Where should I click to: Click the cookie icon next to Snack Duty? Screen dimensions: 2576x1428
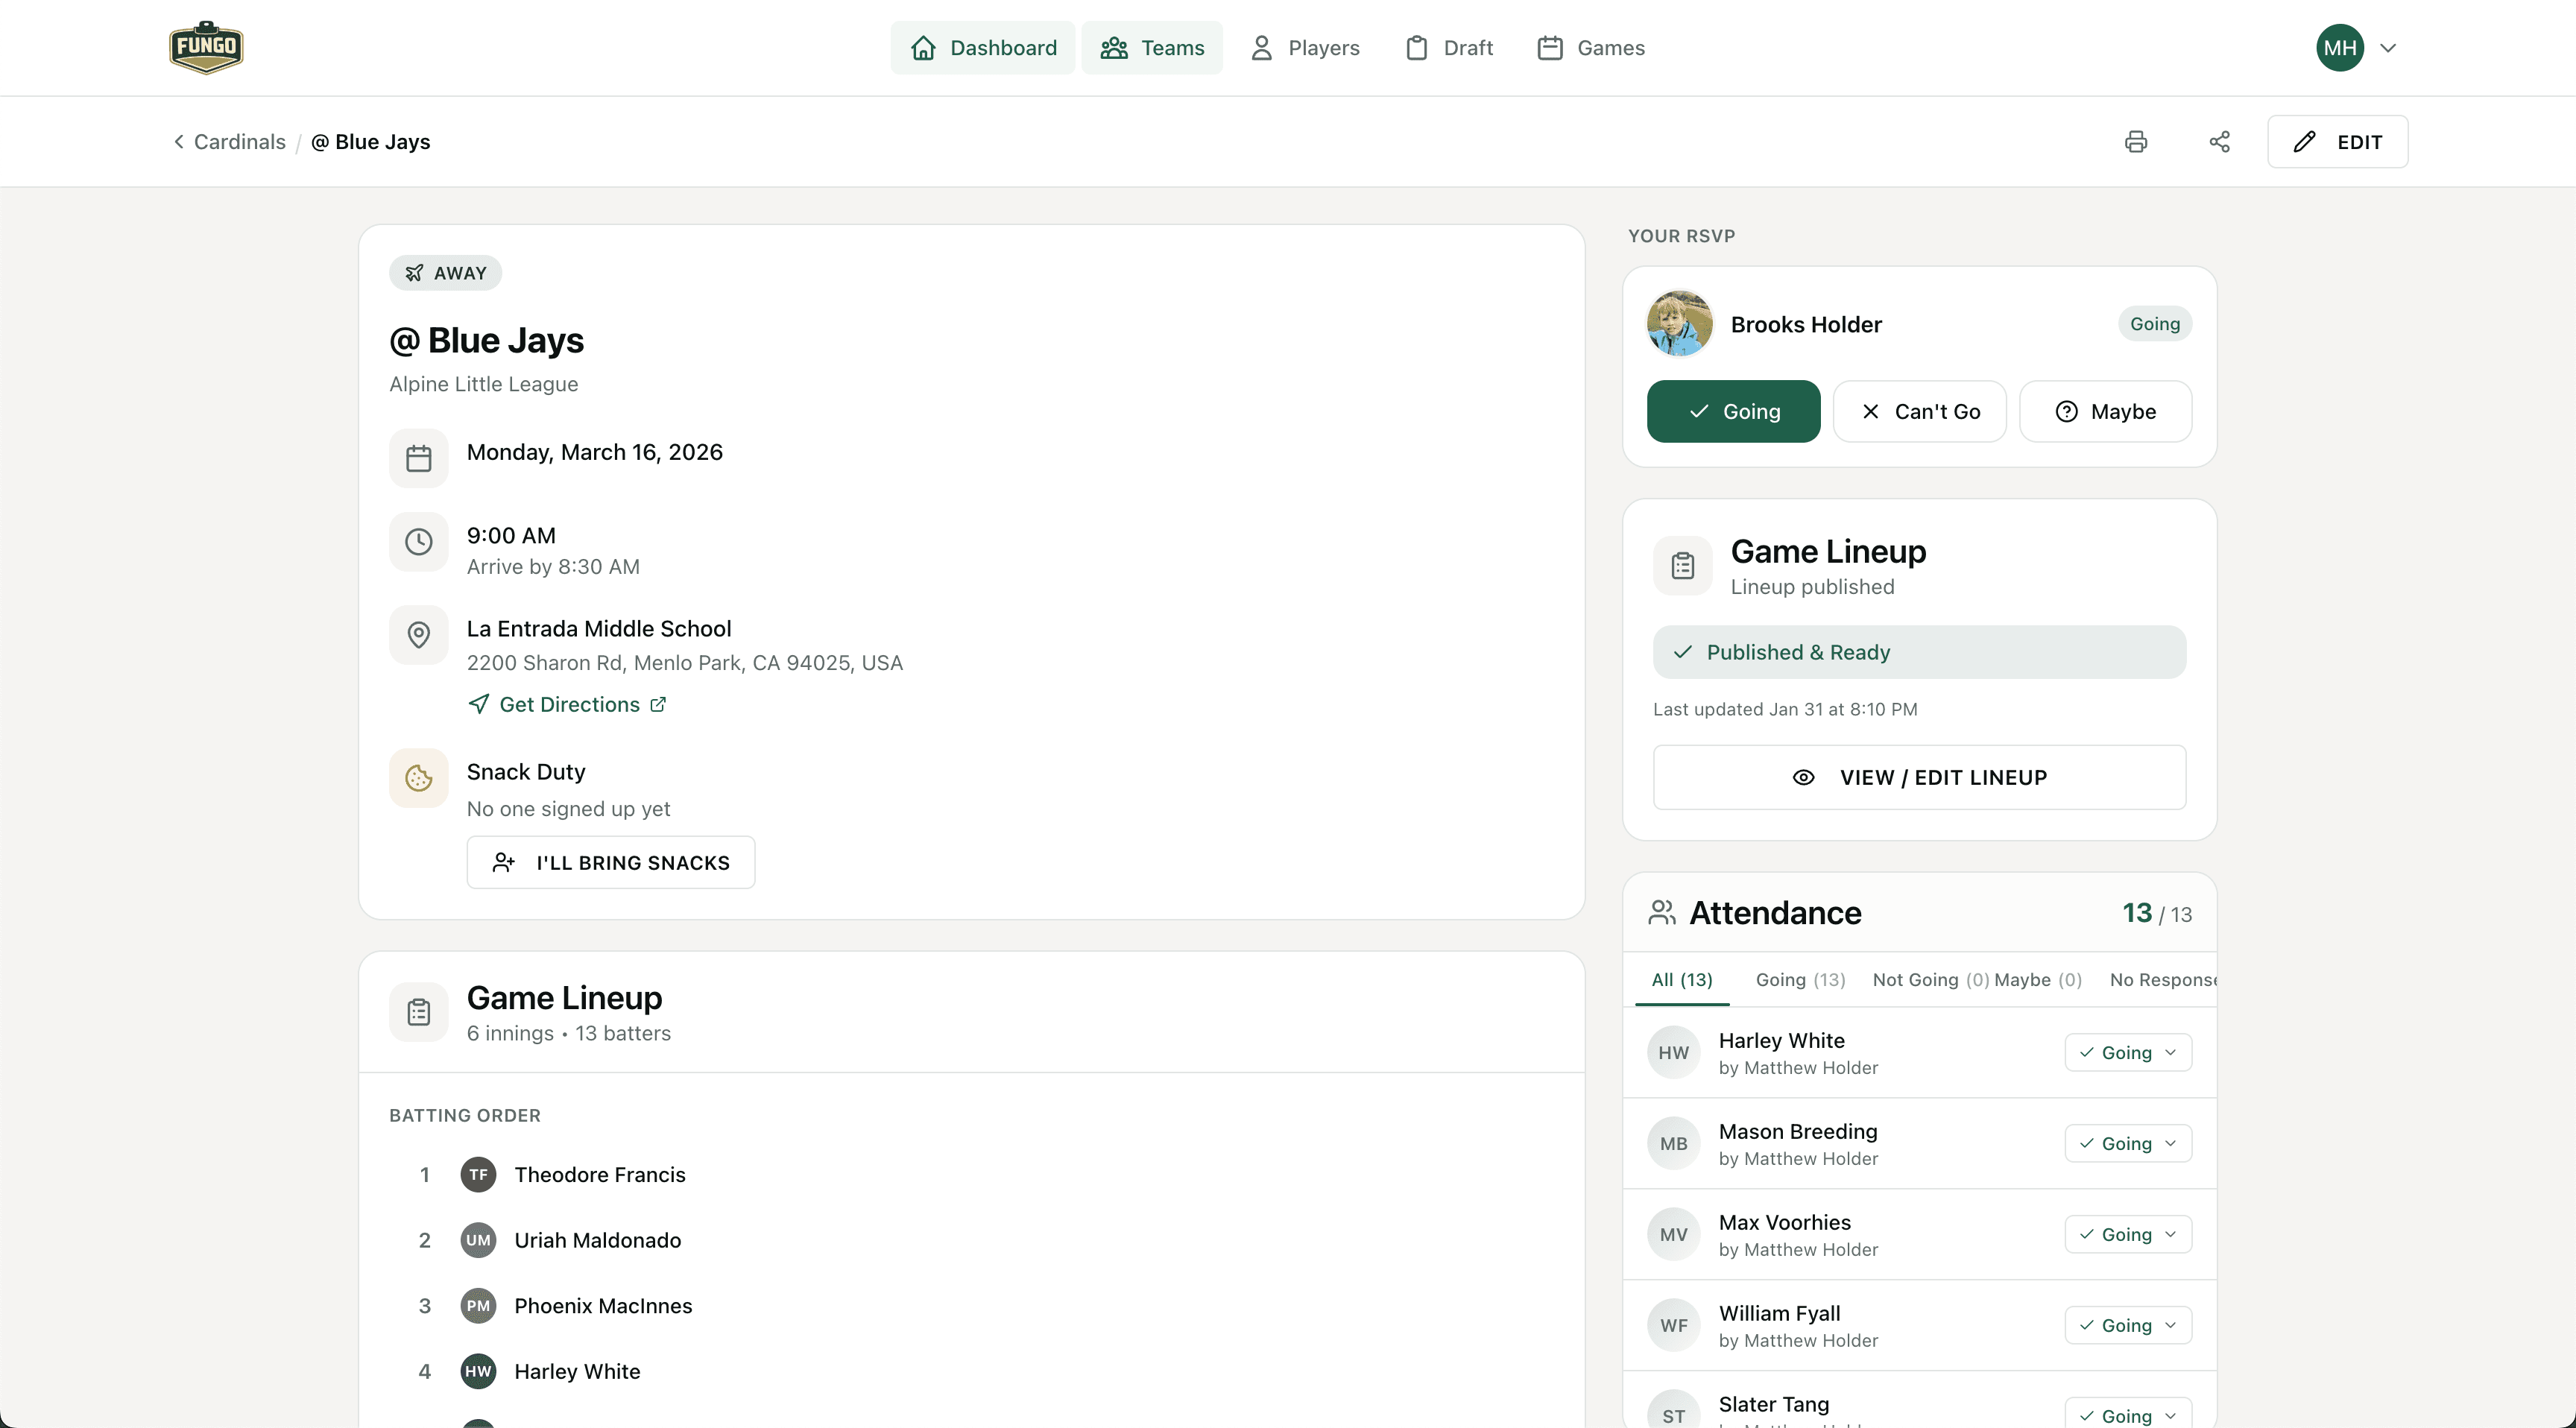point(418,778)
